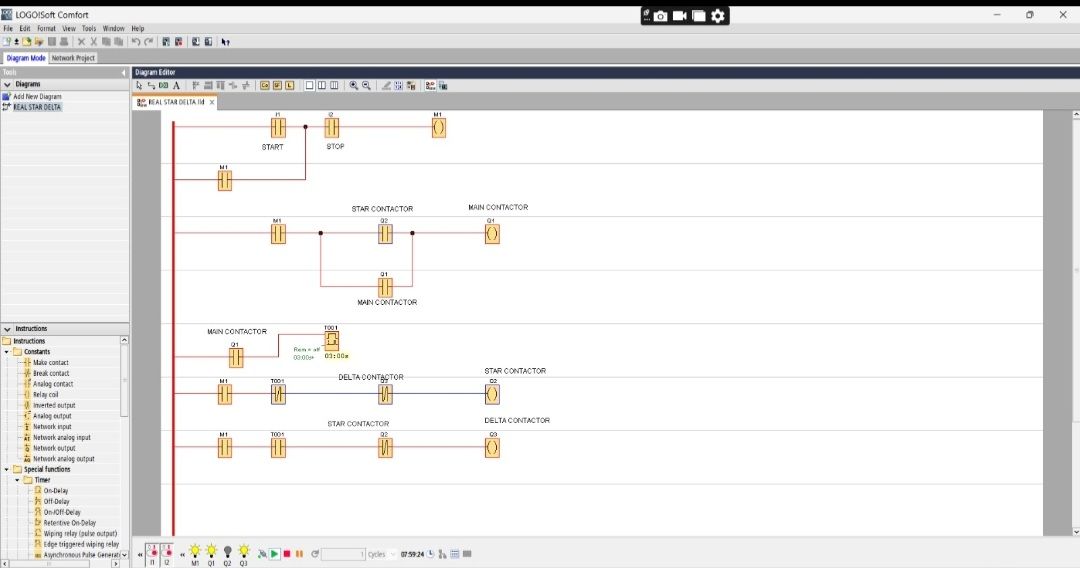Viewport: 1080px width, 568px height.
Task: Split the diagram into two windows
Action: [322, 85]
